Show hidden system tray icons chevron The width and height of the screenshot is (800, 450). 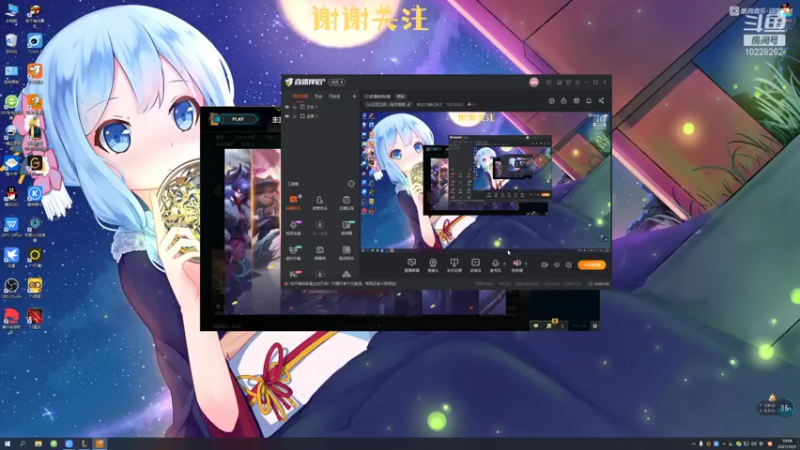(x=693, y=444)
